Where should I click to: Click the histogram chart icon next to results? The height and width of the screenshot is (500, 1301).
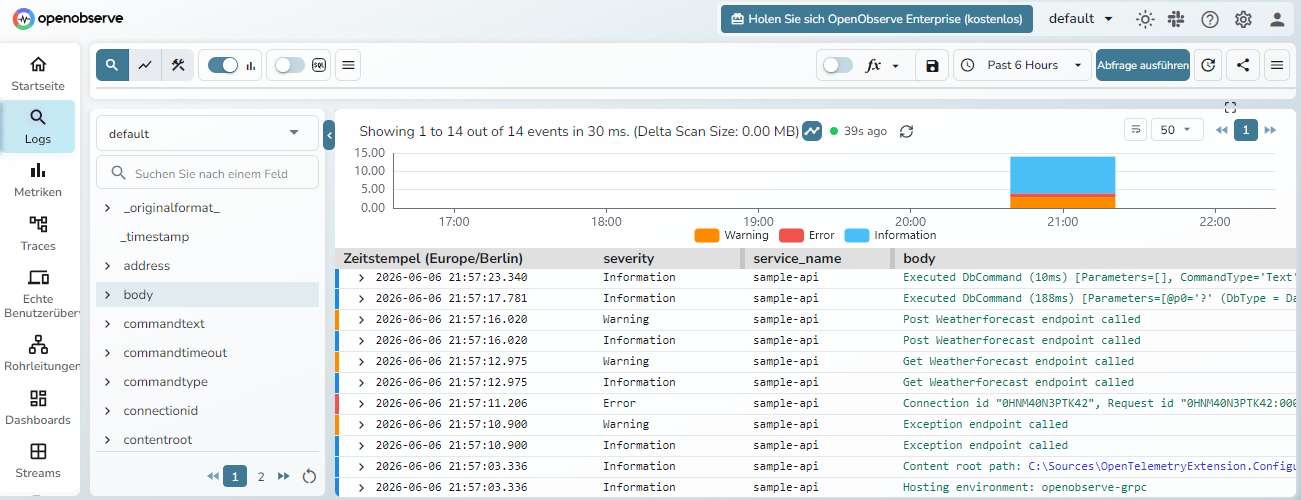[x=812, y=131]
